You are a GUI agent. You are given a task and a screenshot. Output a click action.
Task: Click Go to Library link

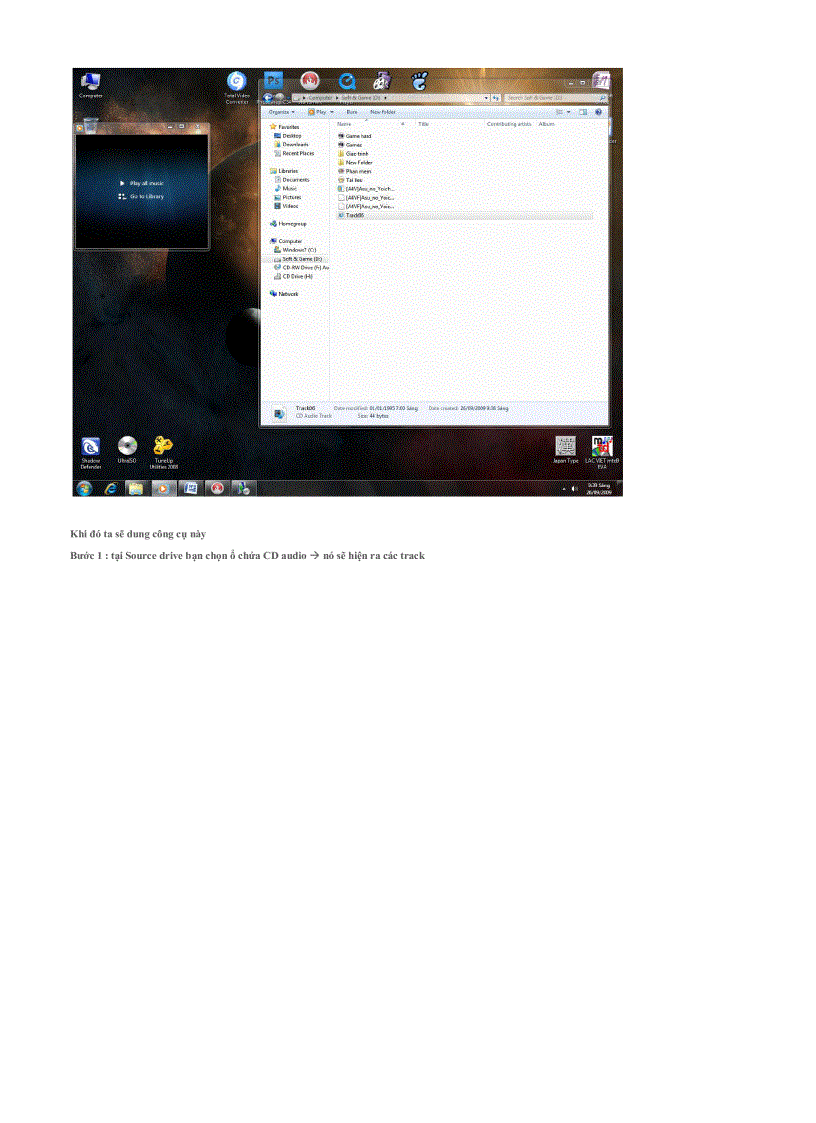[146, 196]
